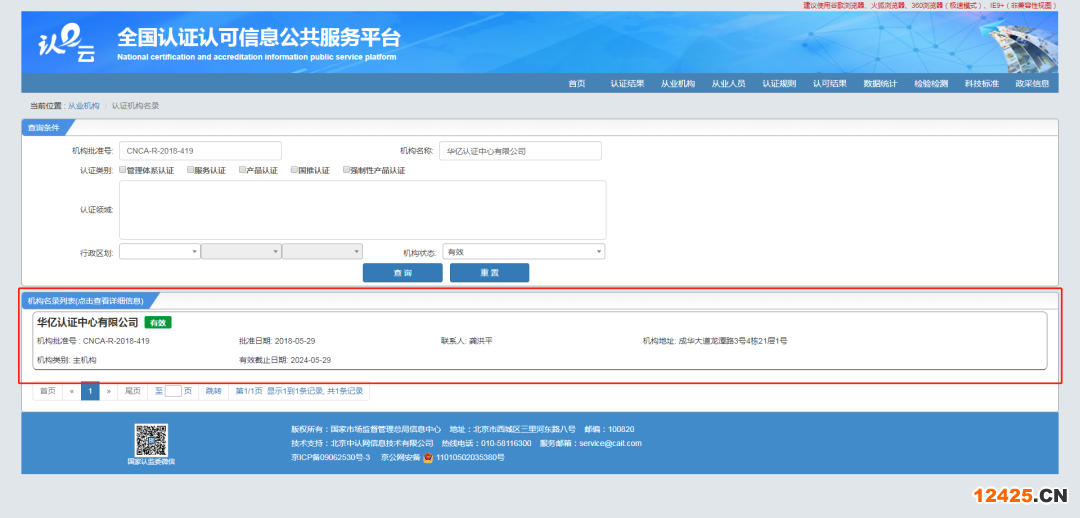Click the 认e云 platform logo
Screen dimensions: 1080x518
pos(67,45)
